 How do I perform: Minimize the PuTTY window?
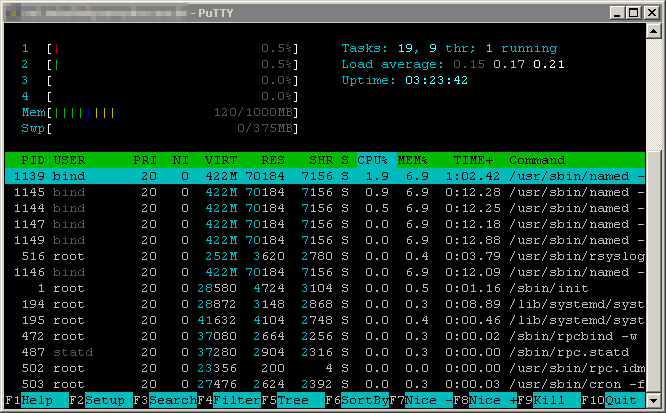tap(617, 13)
